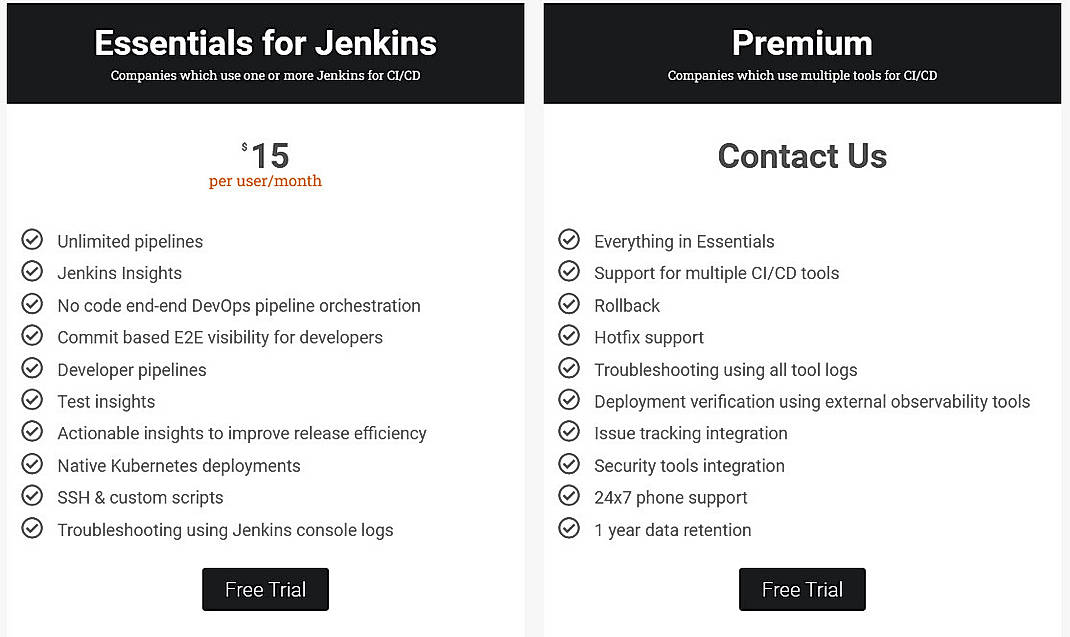Click the check icon next to Test insights

[x=33, y=400]
